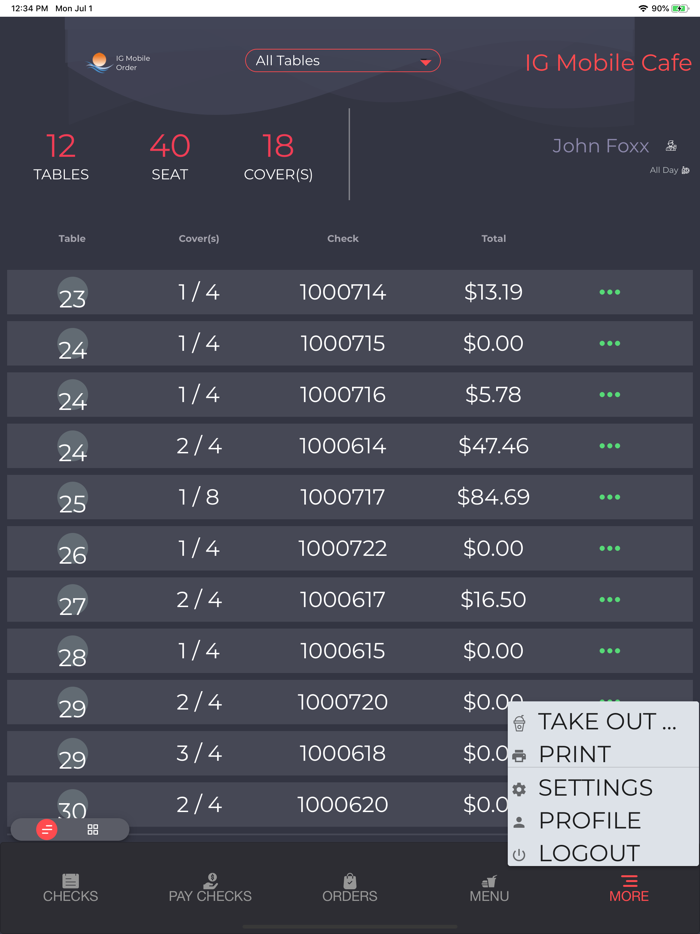Click the server icon beside John Foxx
Viewport: 700px width, 934px height.
tap(670, 145)
